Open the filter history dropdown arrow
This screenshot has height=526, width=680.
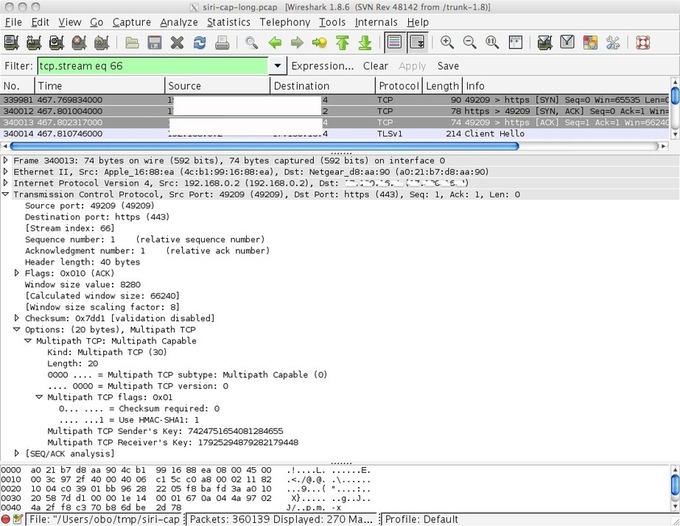[x=276, y=66]
